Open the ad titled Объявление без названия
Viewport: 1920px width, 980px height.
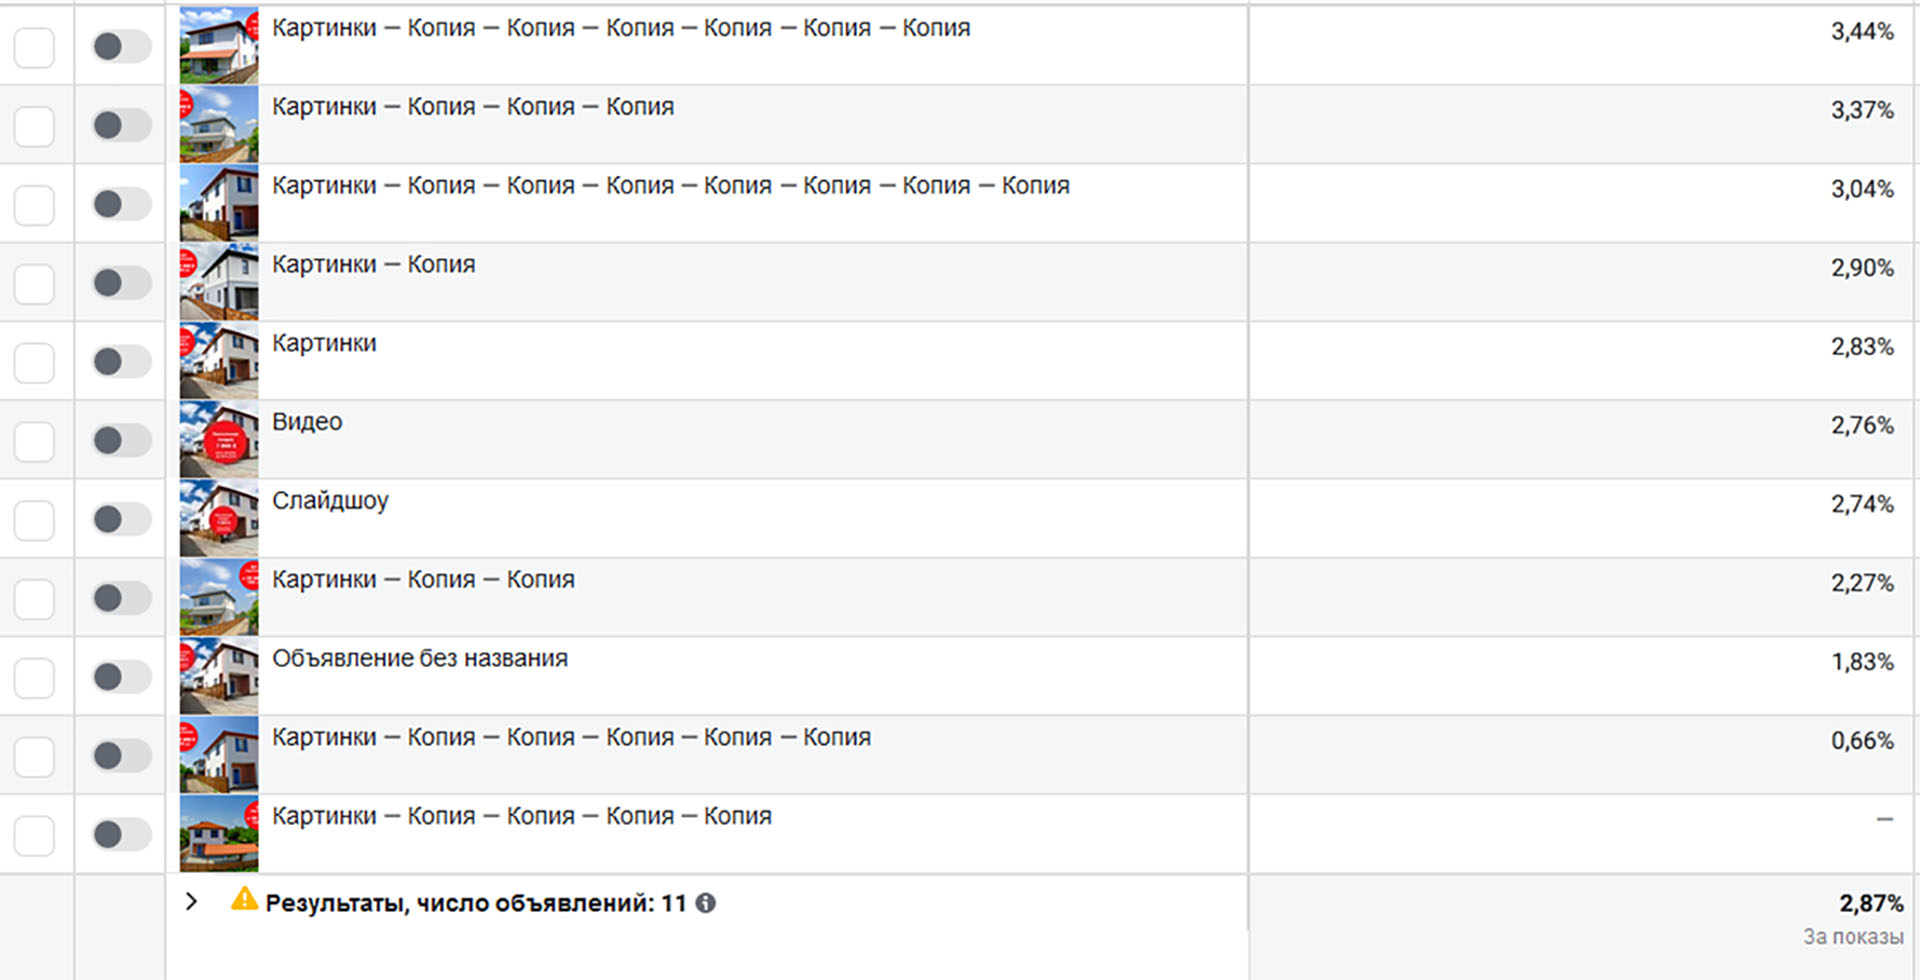pyautogui.click(x=420, y=658)
